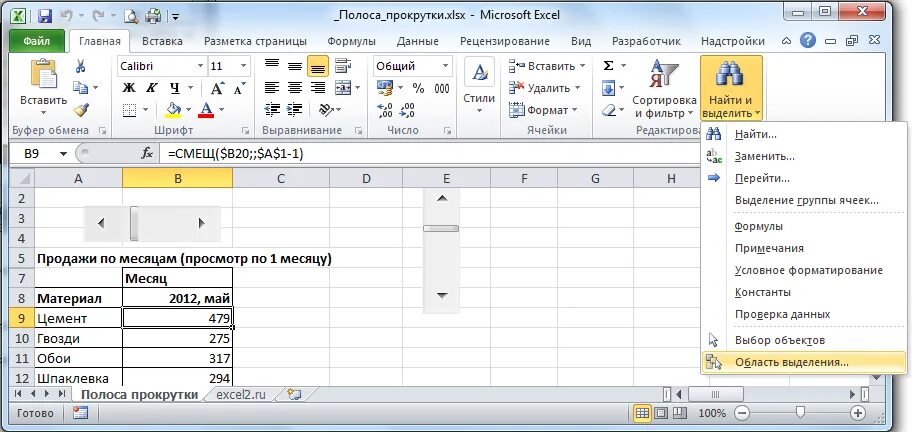Screen dimensions: 912x432
Task: Insert a new worksheet with the tab icon
Action: point(294,394)
